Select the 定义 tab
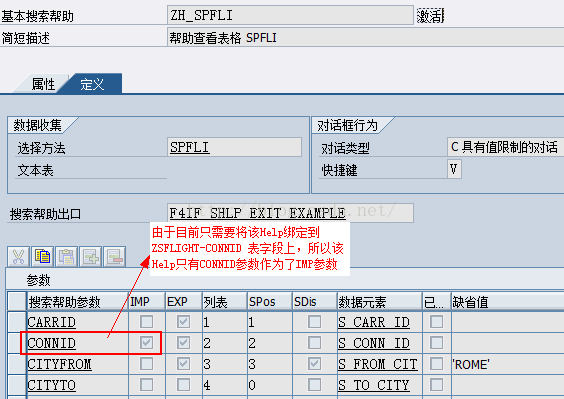Screen dimensions: 564x399 click(x=92, y=84)
